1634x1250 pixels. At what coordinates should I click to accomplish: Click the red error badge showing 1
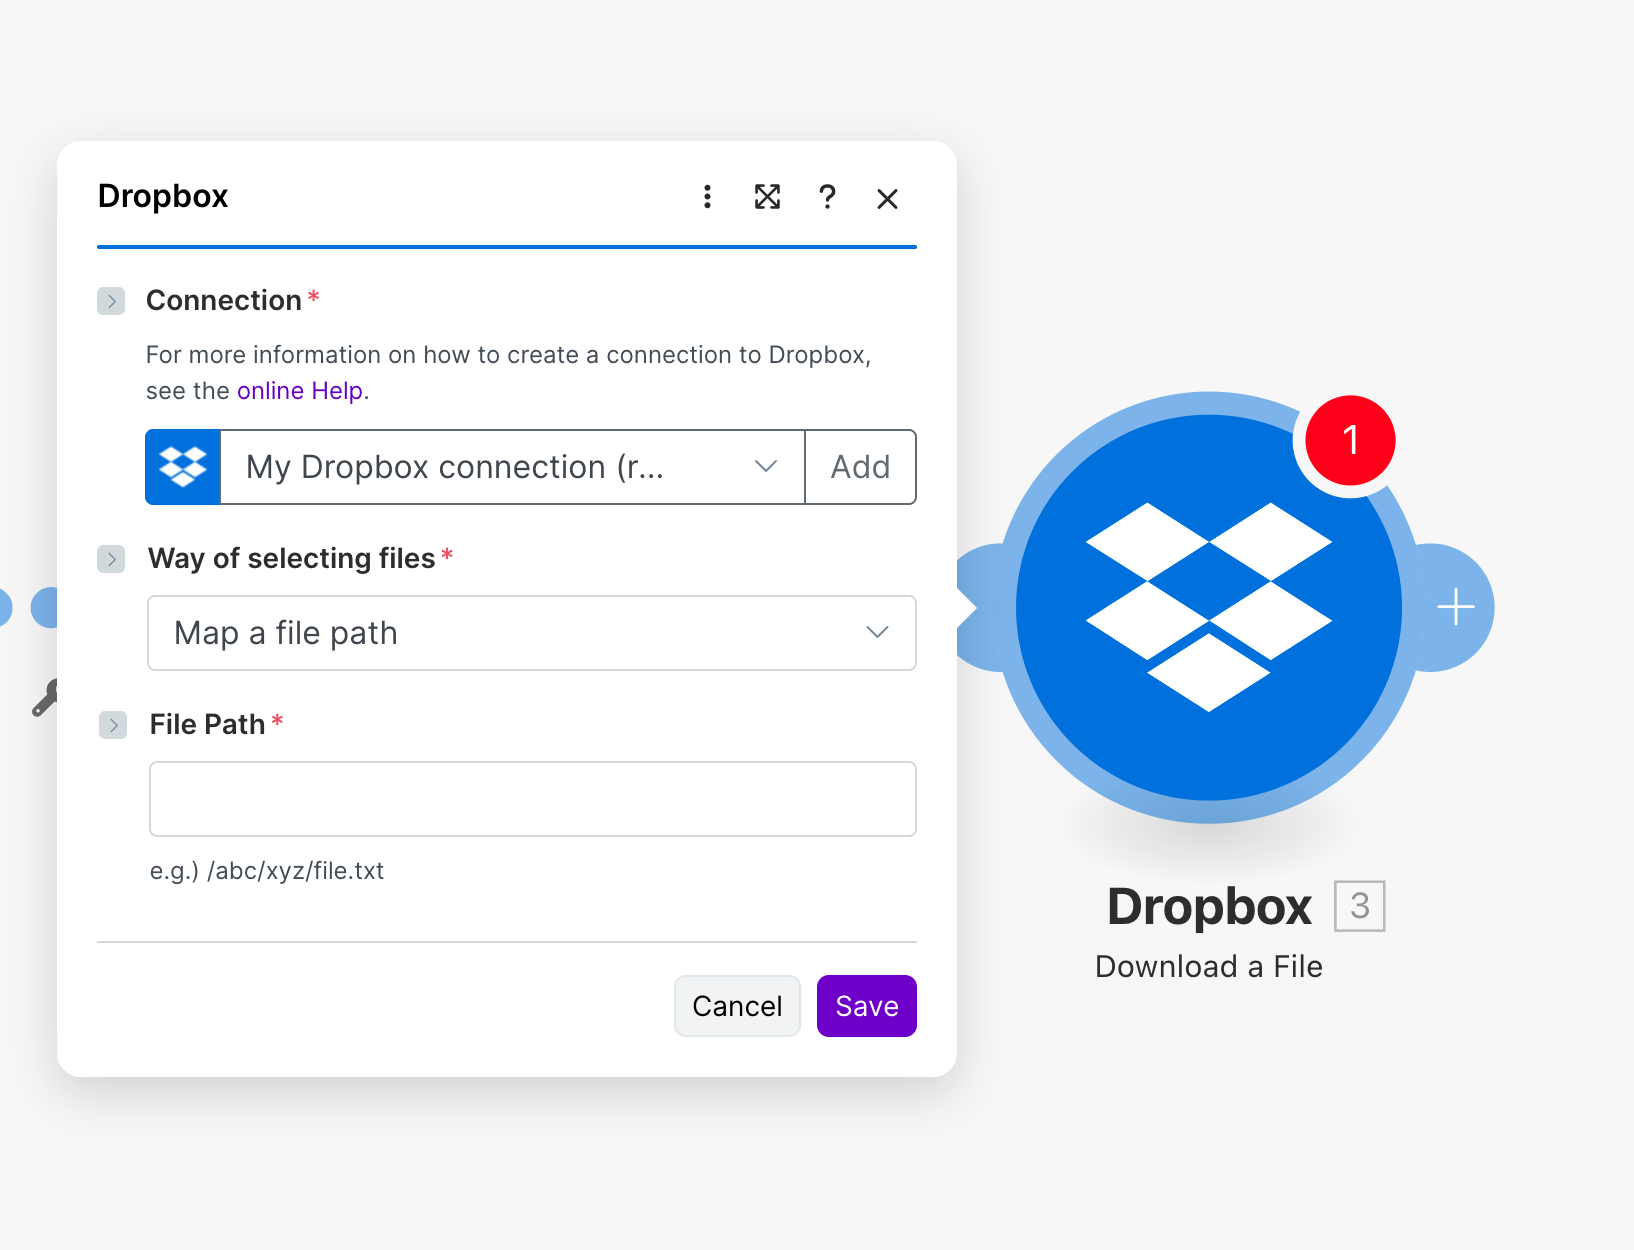click(1350, 440)
